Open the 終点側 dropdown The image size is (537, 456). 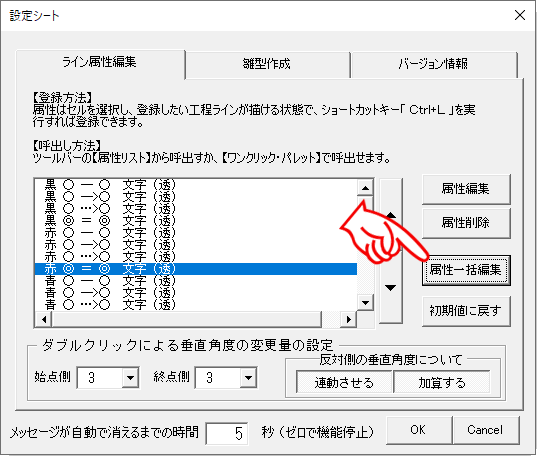(248, 378)
